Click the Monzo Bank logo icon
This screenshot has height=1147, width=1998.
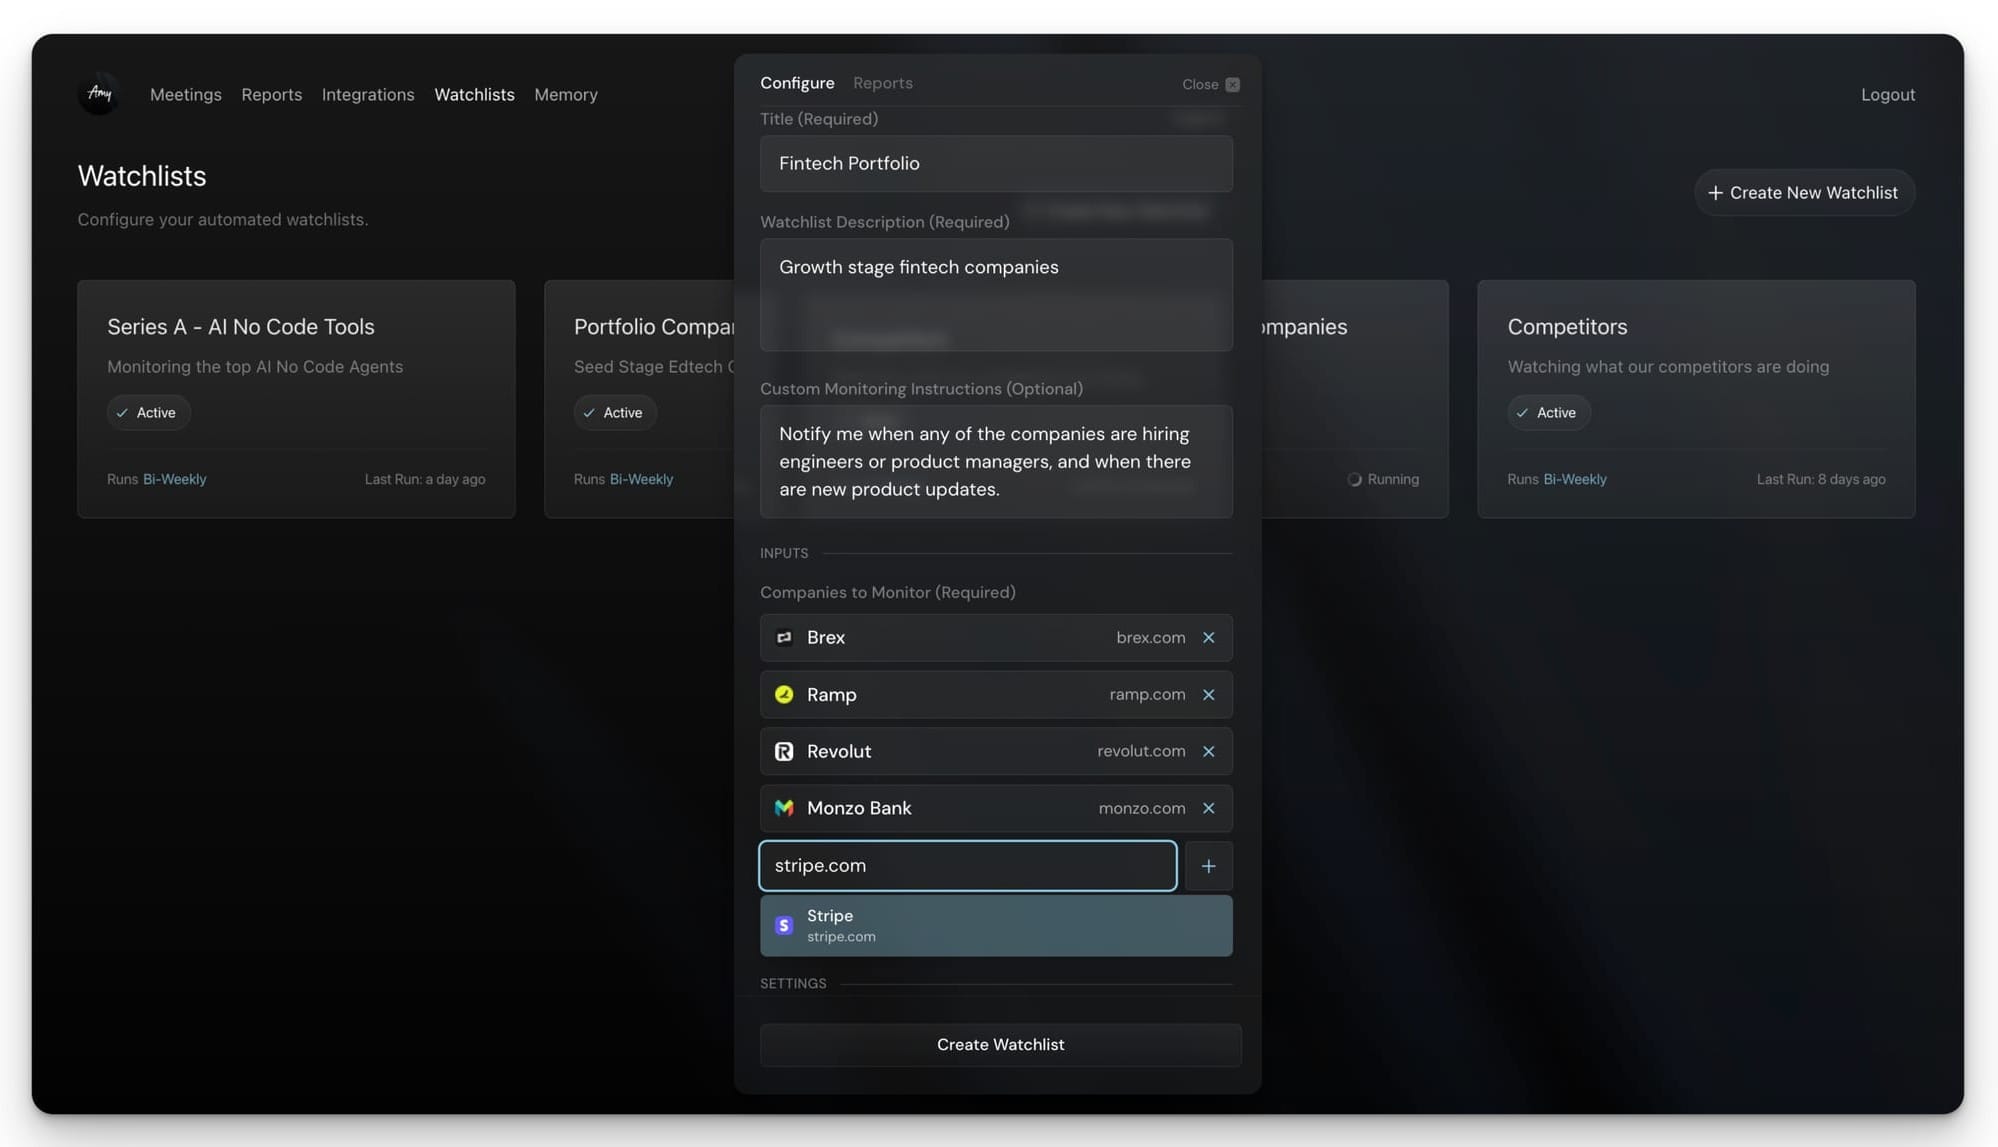tap(784, 808)
